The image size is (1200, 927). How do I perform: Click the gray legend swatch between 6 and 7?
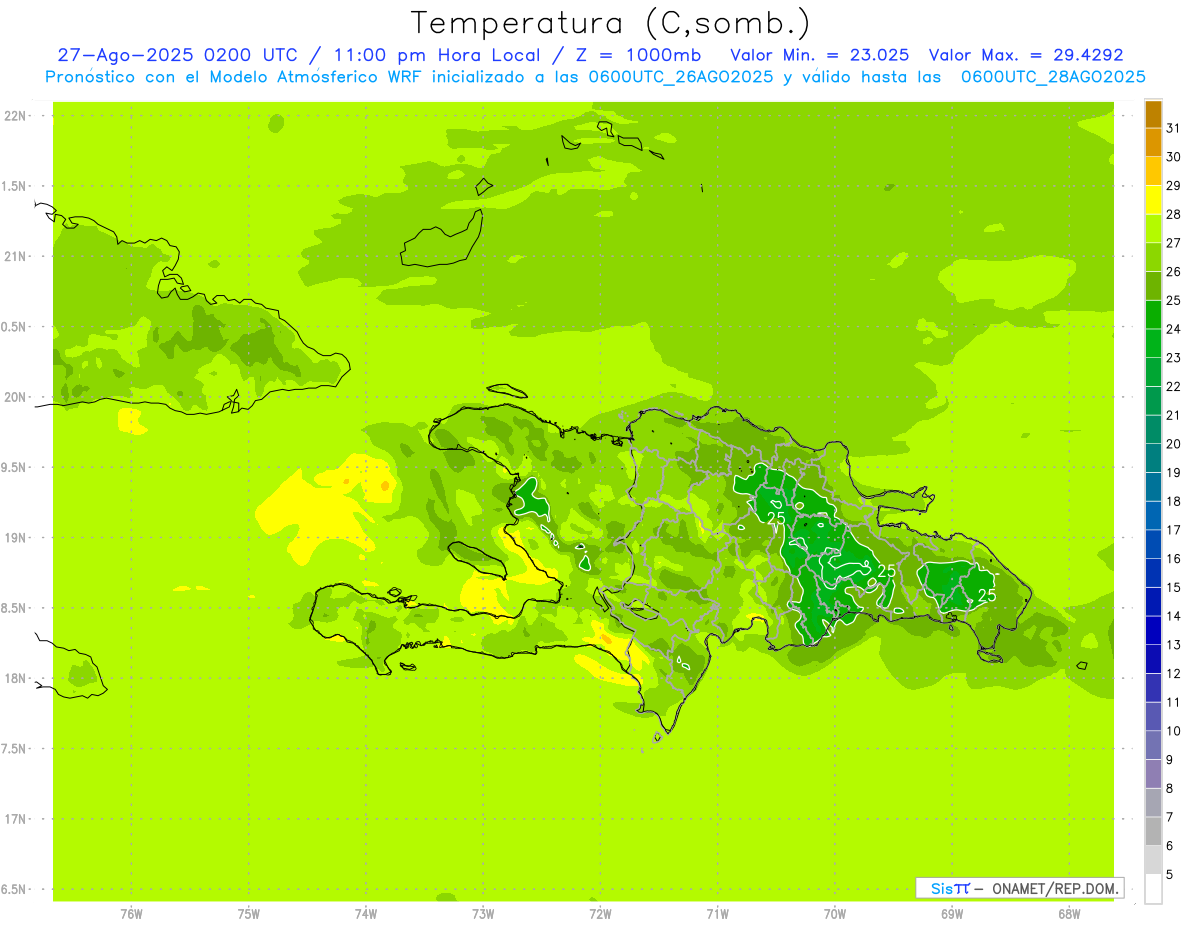point(1153,831)
